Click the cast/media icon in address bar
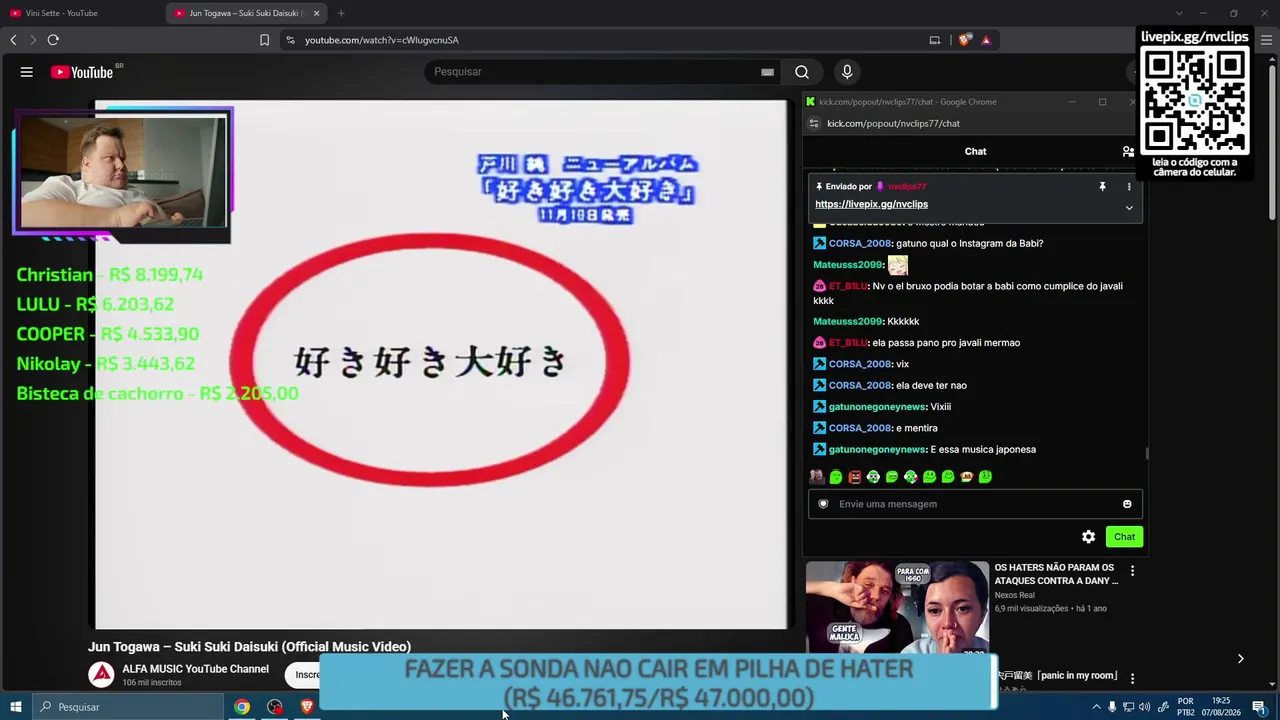The height and width of the screenshot is (720, 1280). click(x=935, y=40)
